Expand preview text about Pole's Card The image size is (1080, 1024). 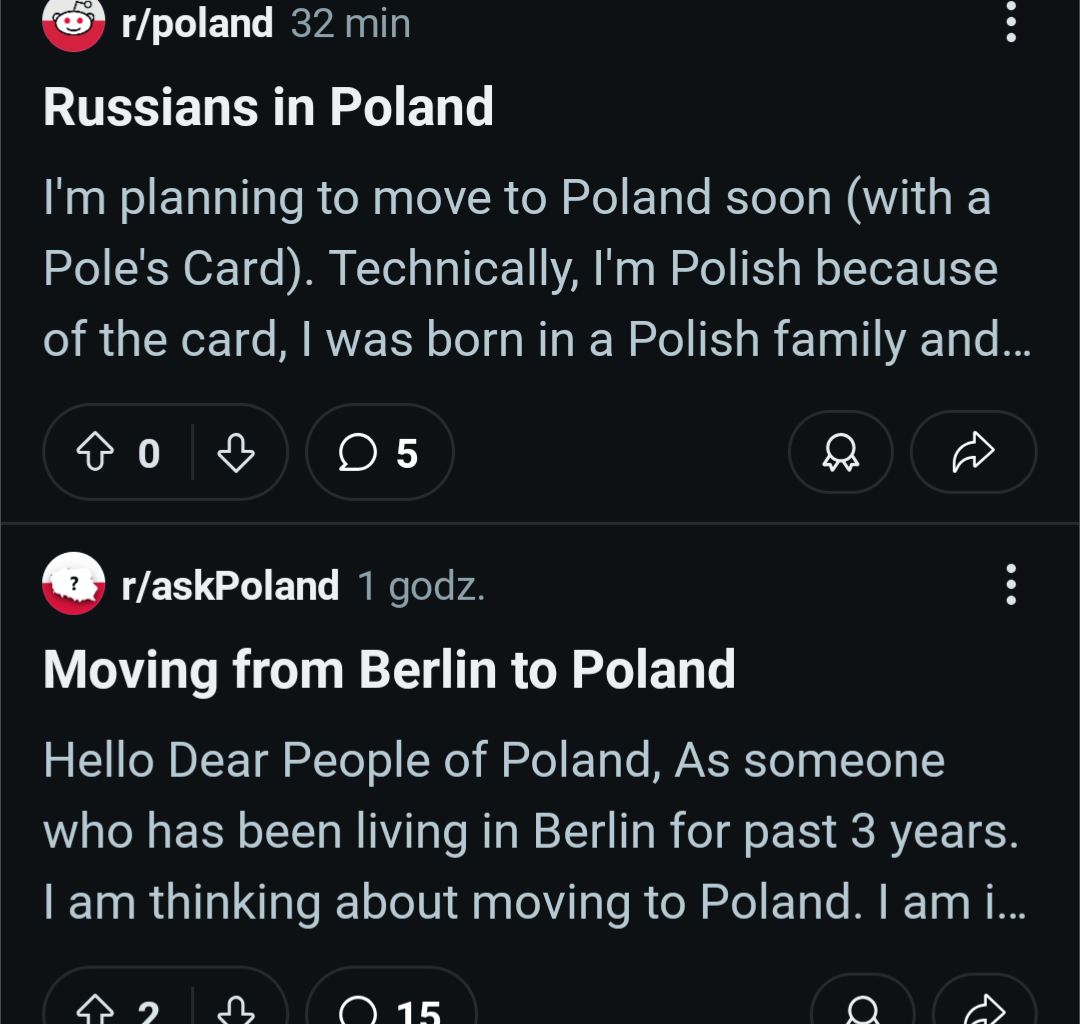537,269
